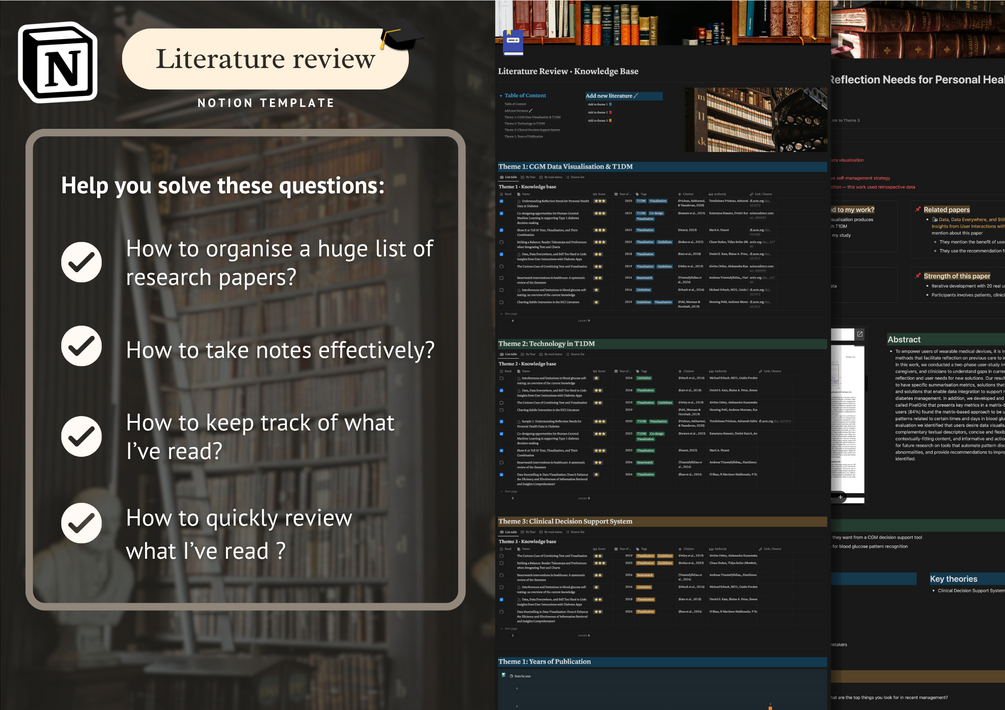Tick Read for Smartwatch interventions row, Theme 1
1005x710 pixels.
coord(501,278)
